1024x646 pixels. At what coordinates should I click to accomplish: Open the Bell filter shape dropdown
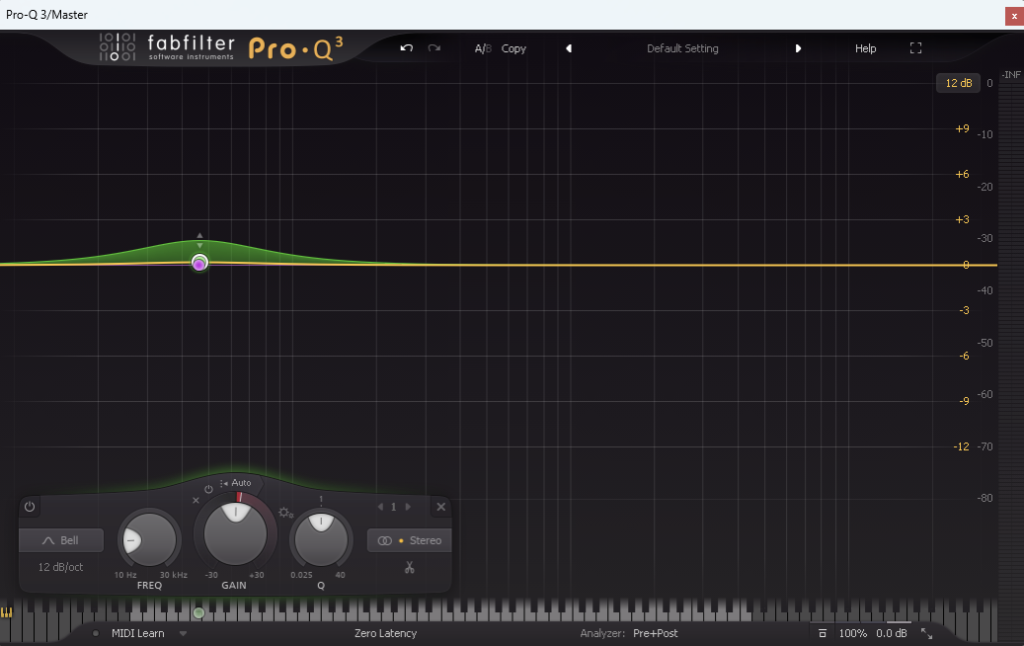pyautogui.click(x=61, y=540)
